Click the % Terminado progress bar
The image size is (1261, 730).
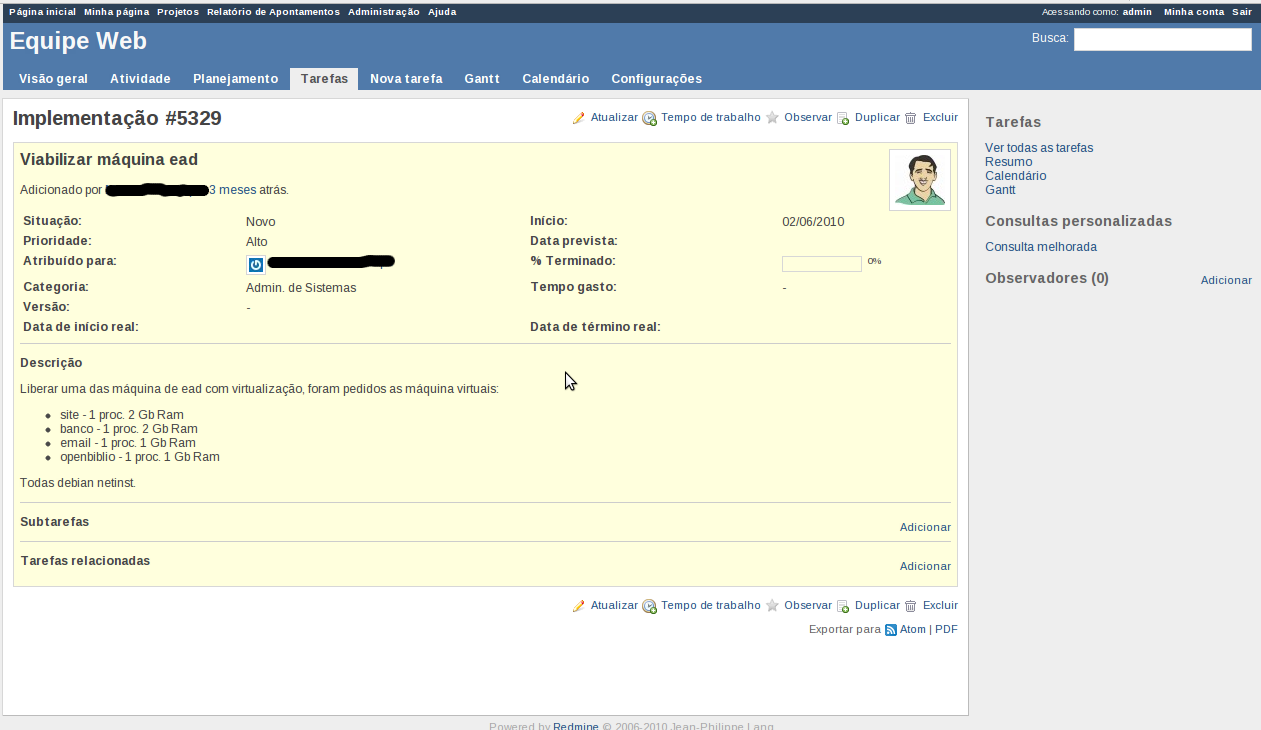click(821, 264)
